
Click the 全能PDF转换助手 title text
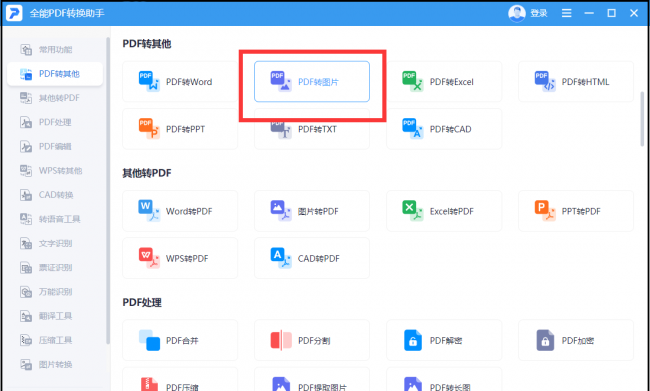pos(67,13)
